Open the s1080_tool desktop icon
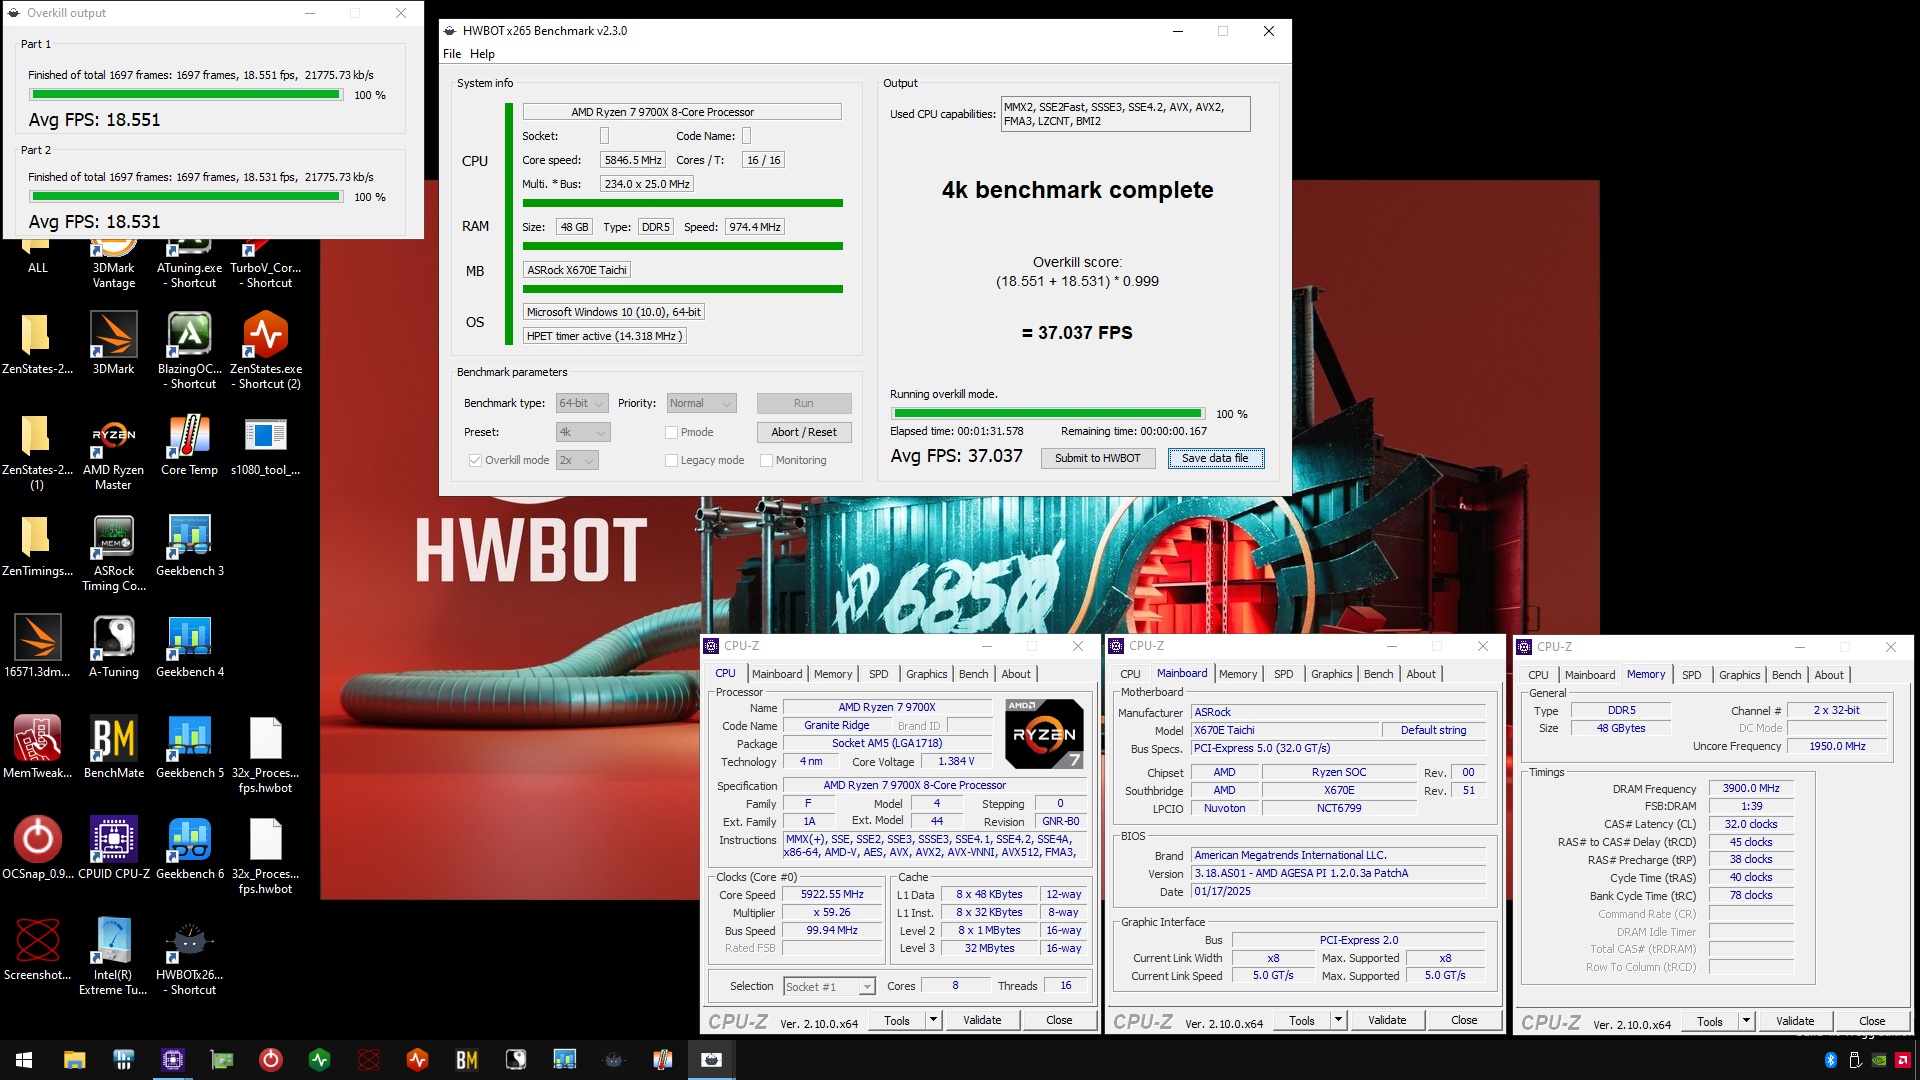The height and width of the screenshot is (1080, 1920). coord(266,445)
